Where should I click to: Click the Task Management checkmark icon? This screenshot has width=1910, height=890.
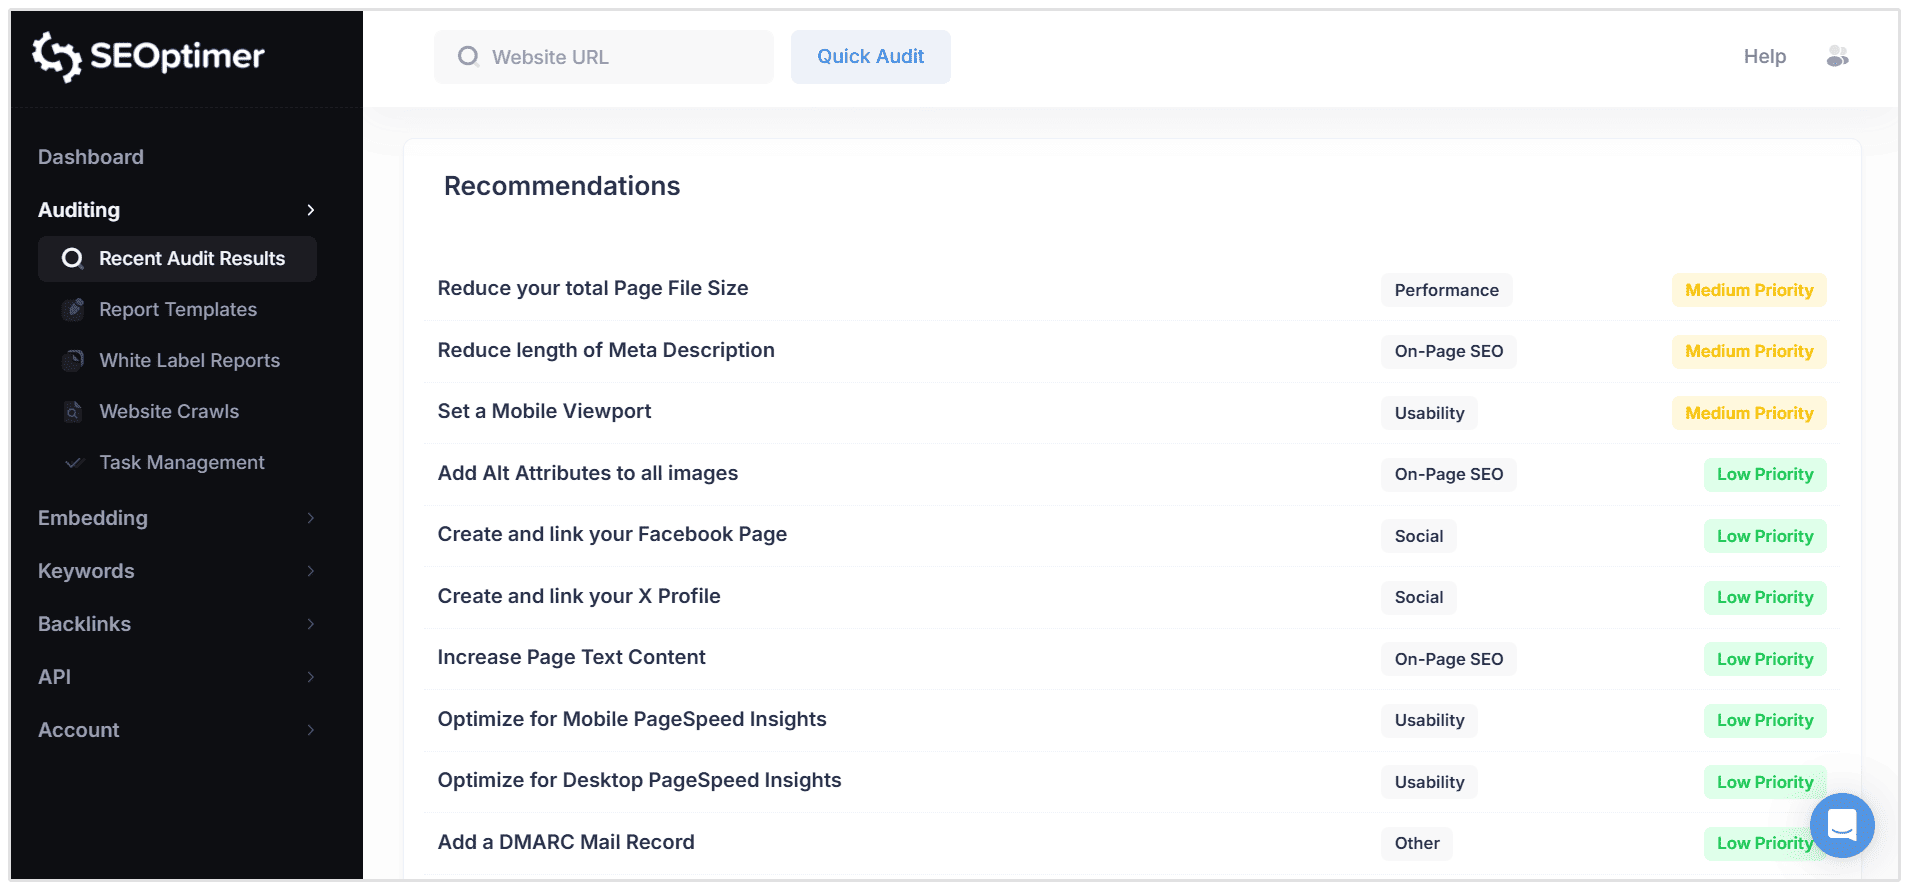coord(73,463)
